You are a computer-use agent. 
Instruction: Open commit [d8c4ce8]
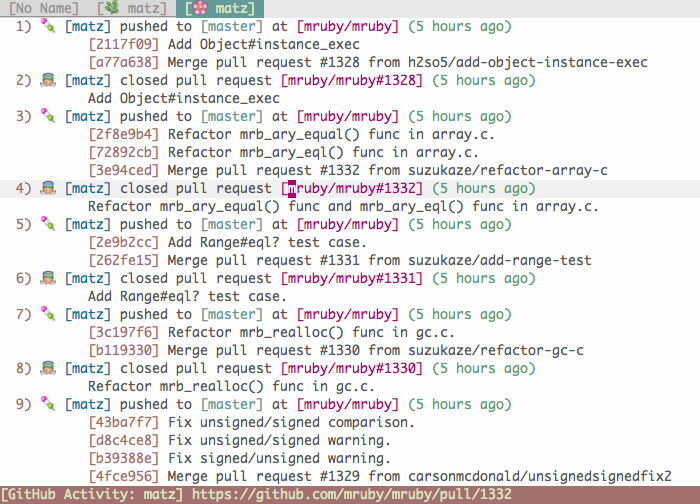click(x=124, y=441)
